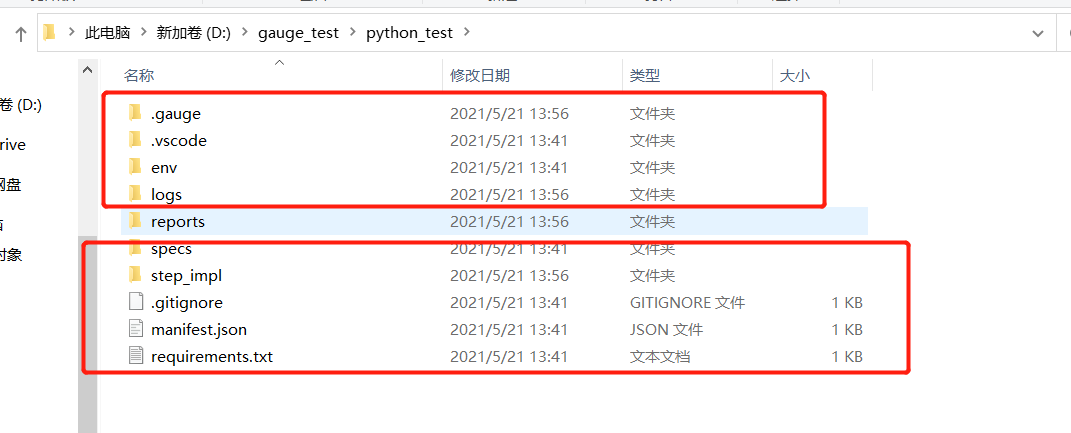This screenshot has width=1071, height=433.
Task: Select the env folder icon
Action: coord(136,168)
